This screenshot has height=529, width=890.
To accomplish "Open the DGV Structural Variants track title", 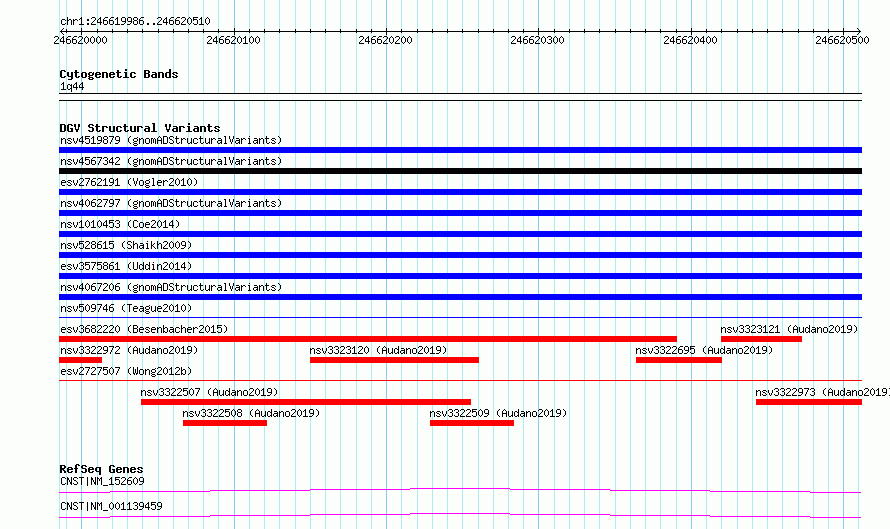I will (x=140, y=128).
